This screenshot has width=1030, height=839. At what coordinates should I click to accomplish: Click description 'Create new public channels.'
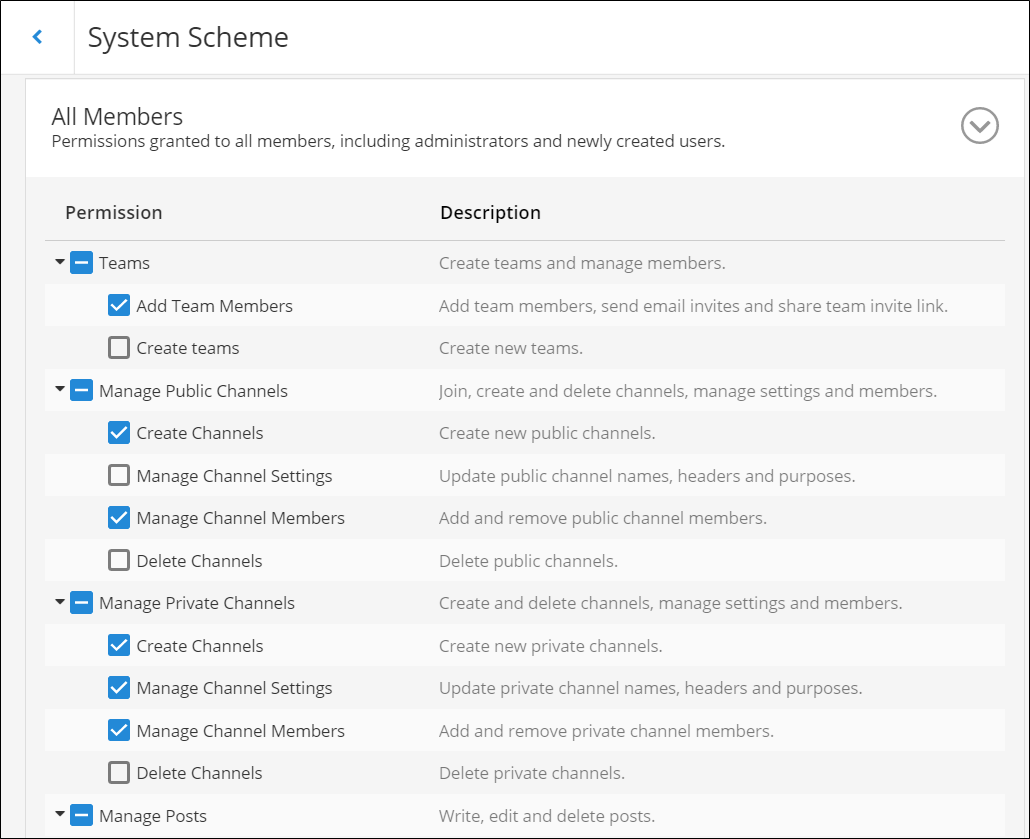tap(547, 433)
